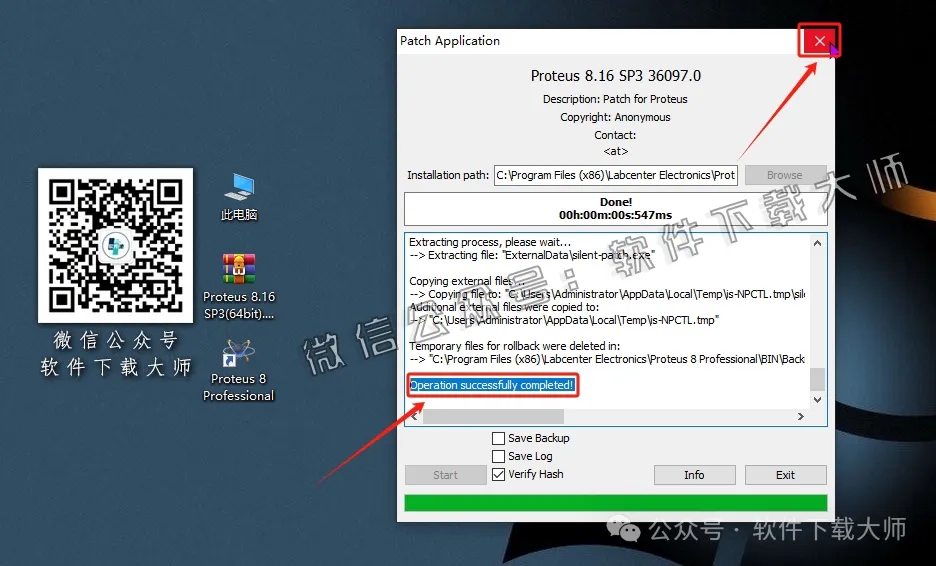
Task: Click the 'Done!' status text
Action: (x=615, y=202)
